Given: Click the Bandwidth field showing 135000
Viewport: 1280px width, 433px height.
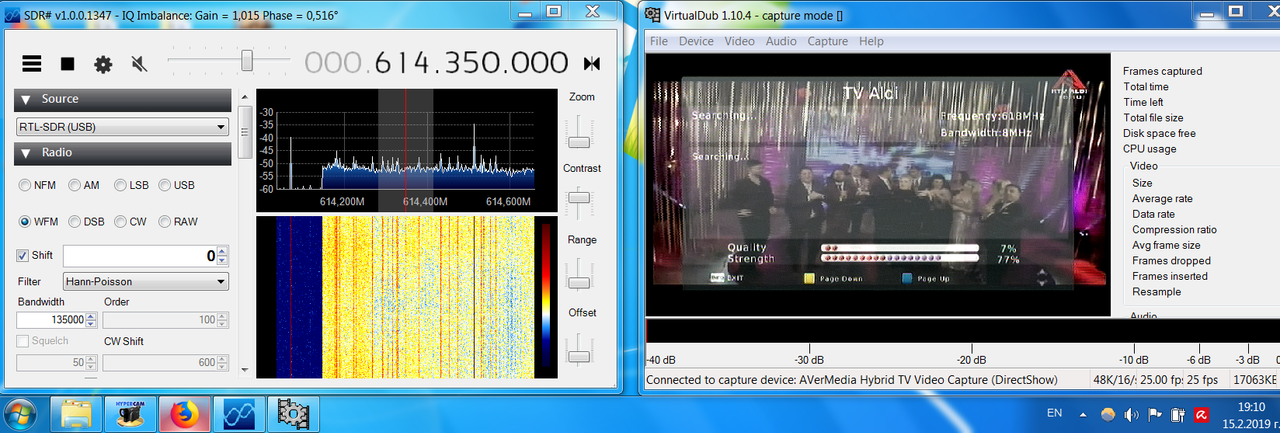Looking at the screenshot, I should (50, 320).
